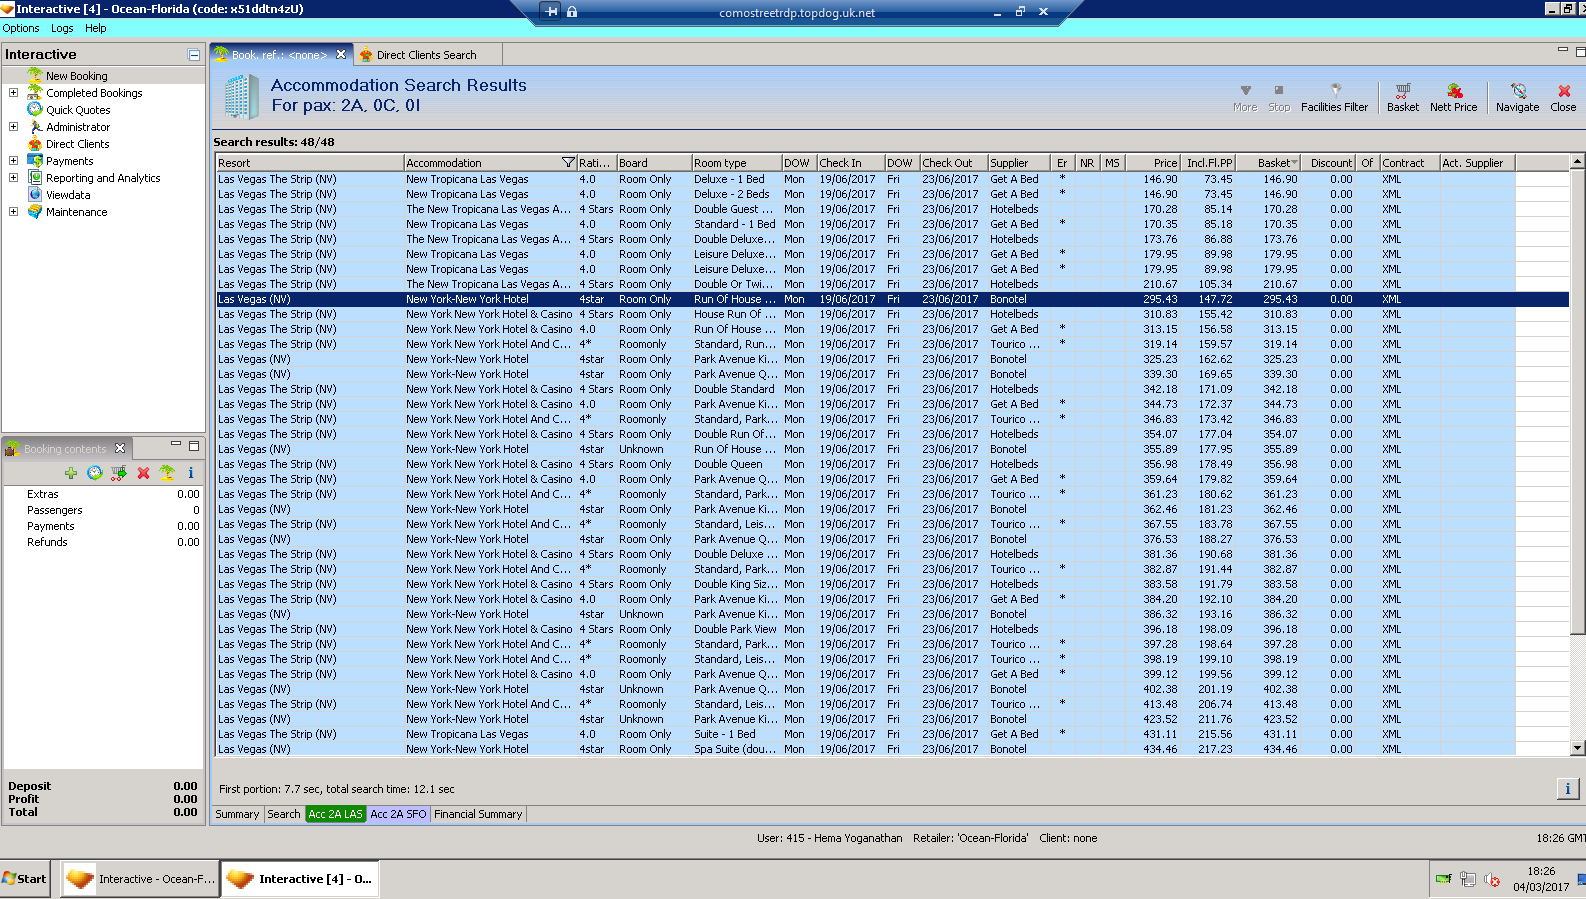
Task: Click the clock quote icon in Booking contents
Action: click(x=95, y=473)
